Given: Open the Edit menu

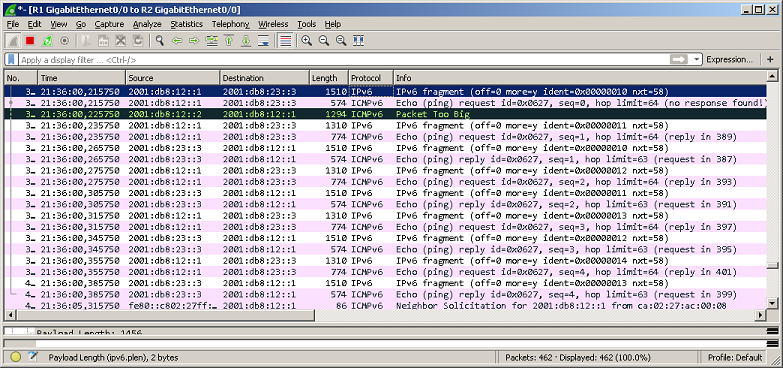Looking at the screenshot, I should pyautogui.click(x=34, y=24).
